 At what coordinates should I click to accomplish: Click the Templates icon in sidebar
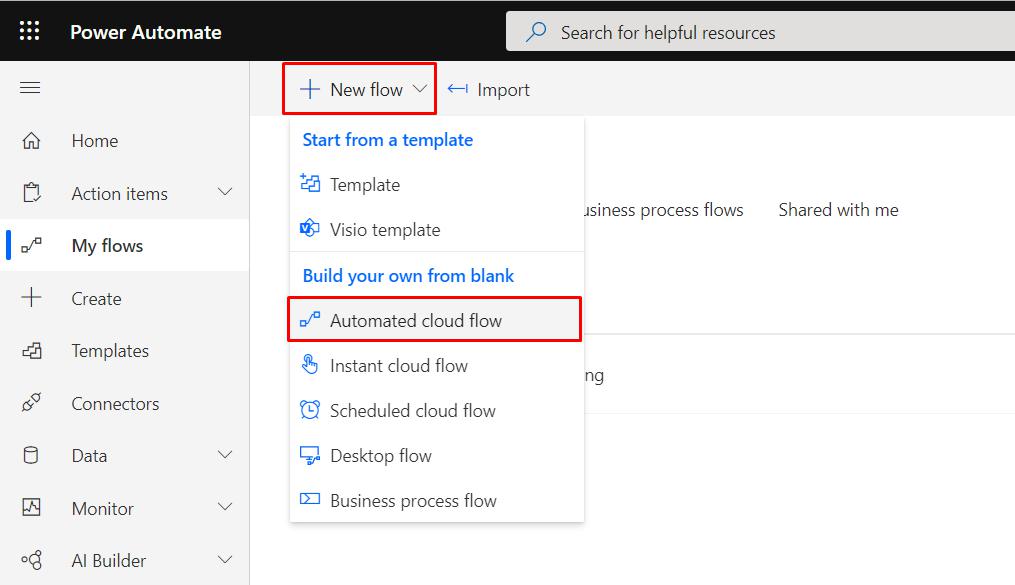click(x=32, y=350)
